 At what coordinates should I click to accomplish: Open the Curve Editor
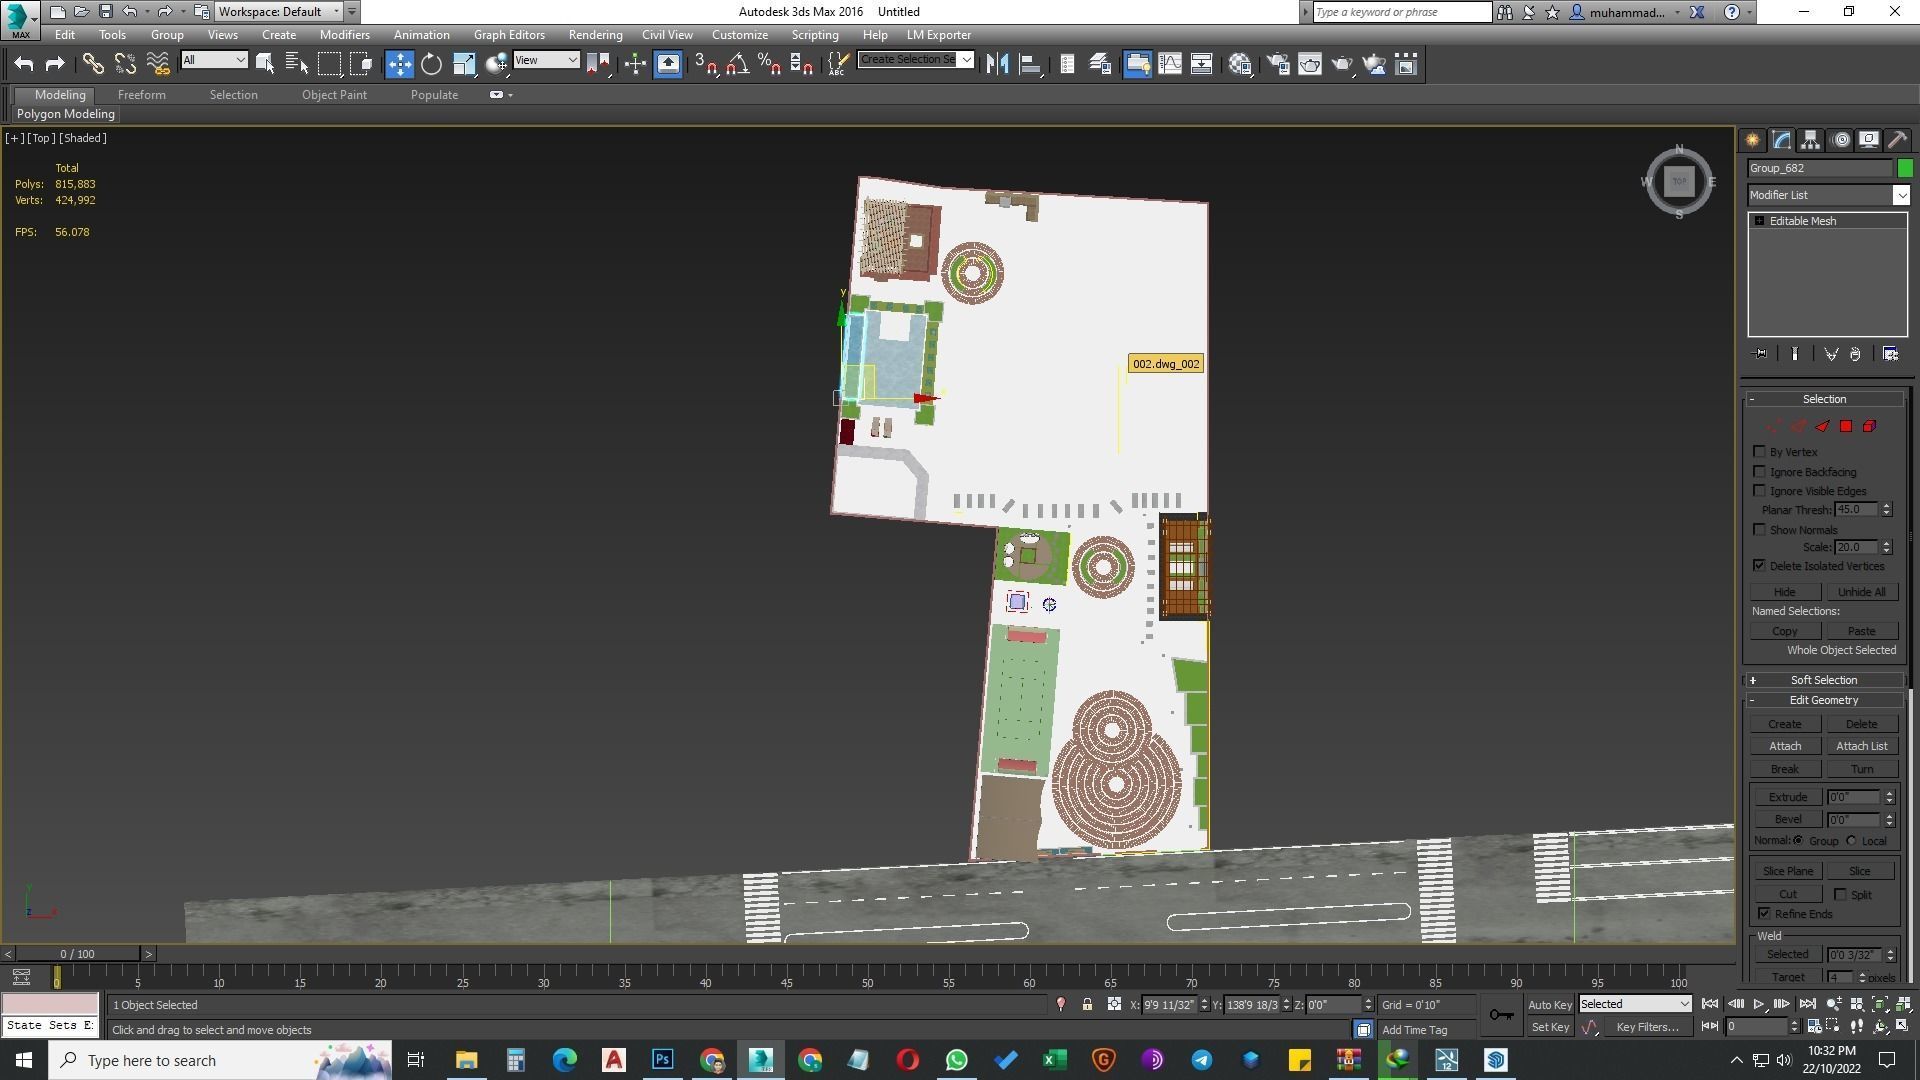point(1169,65)
